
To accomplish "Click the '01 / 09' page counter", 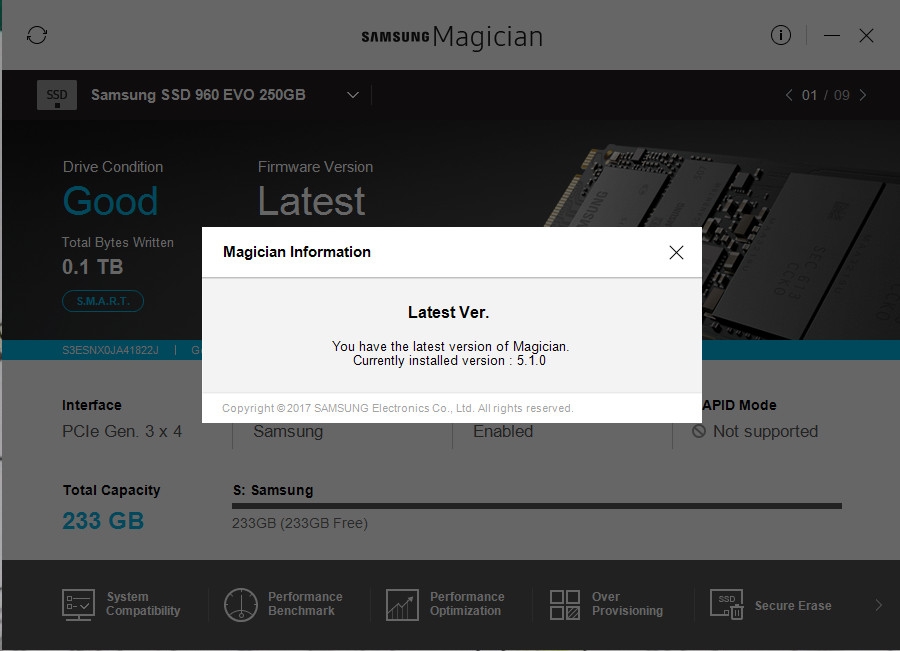I will click(x=826, y=95).
